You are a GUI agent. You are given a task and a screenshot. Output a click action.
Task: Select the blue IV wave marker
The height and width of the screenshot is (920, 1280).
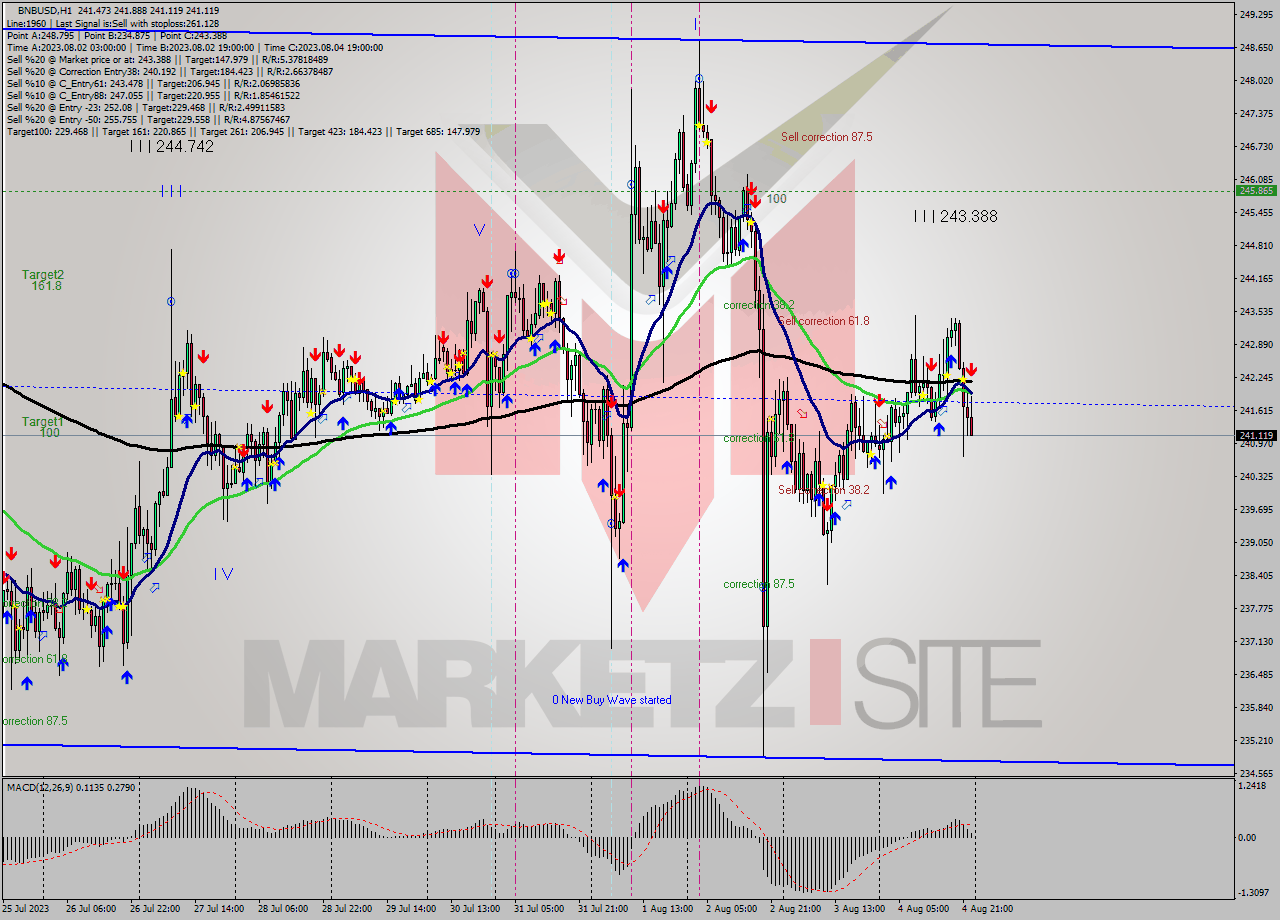click(x=223, y=573)
